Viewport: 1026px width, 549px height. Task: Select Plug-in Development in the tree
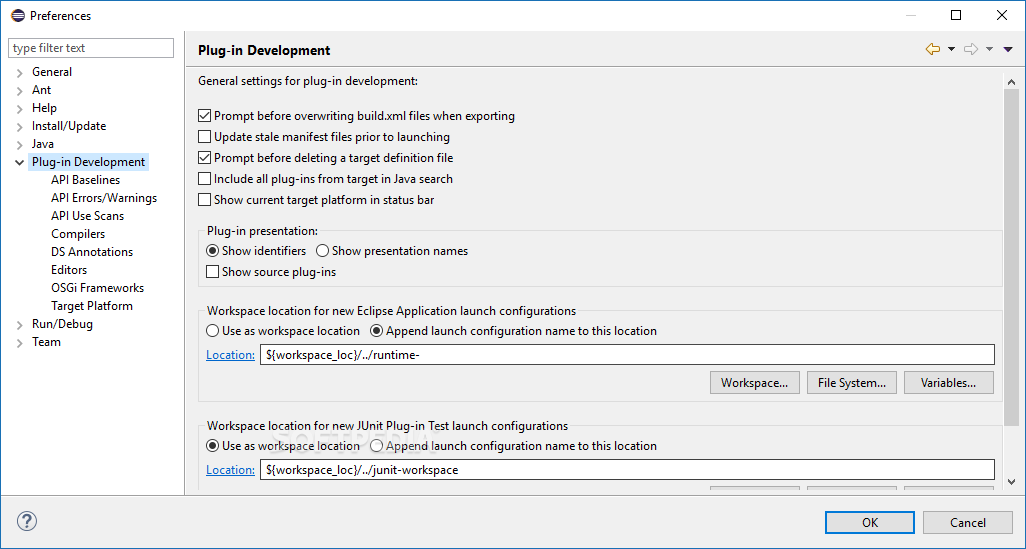tap(88, 162)
